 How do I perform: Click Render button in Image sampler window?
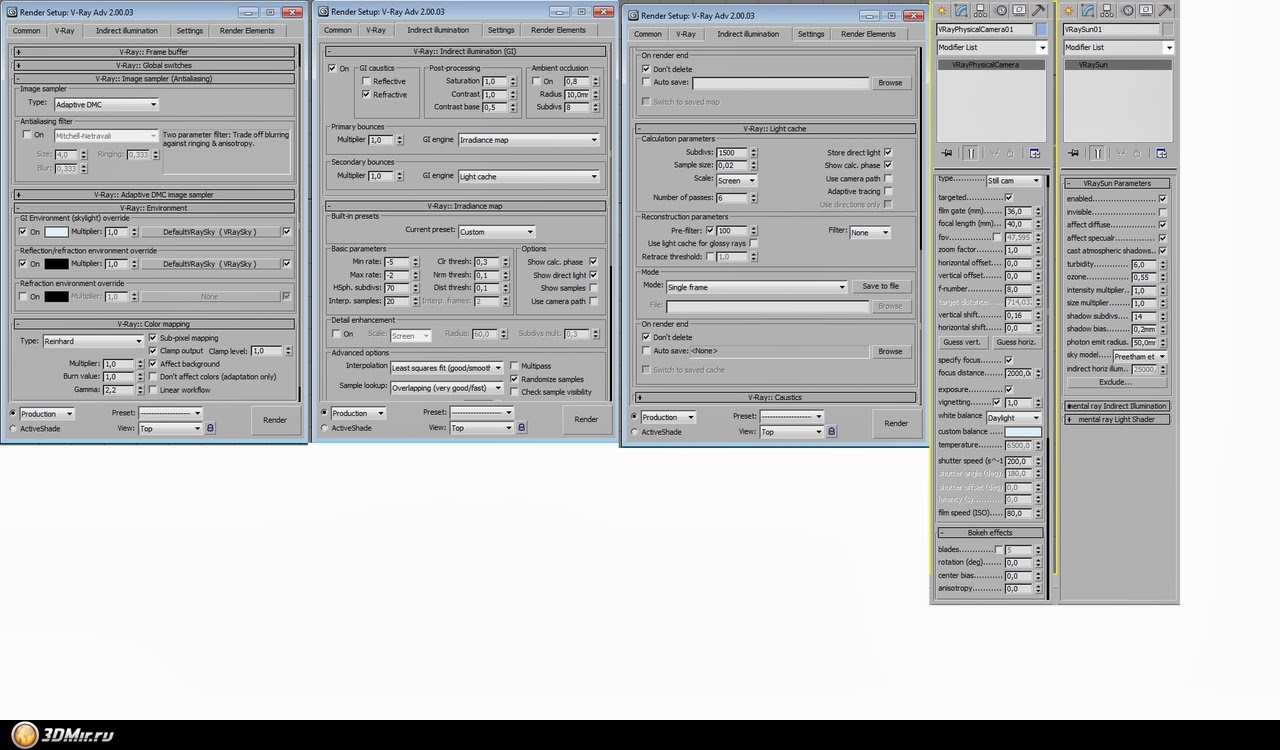275,420
